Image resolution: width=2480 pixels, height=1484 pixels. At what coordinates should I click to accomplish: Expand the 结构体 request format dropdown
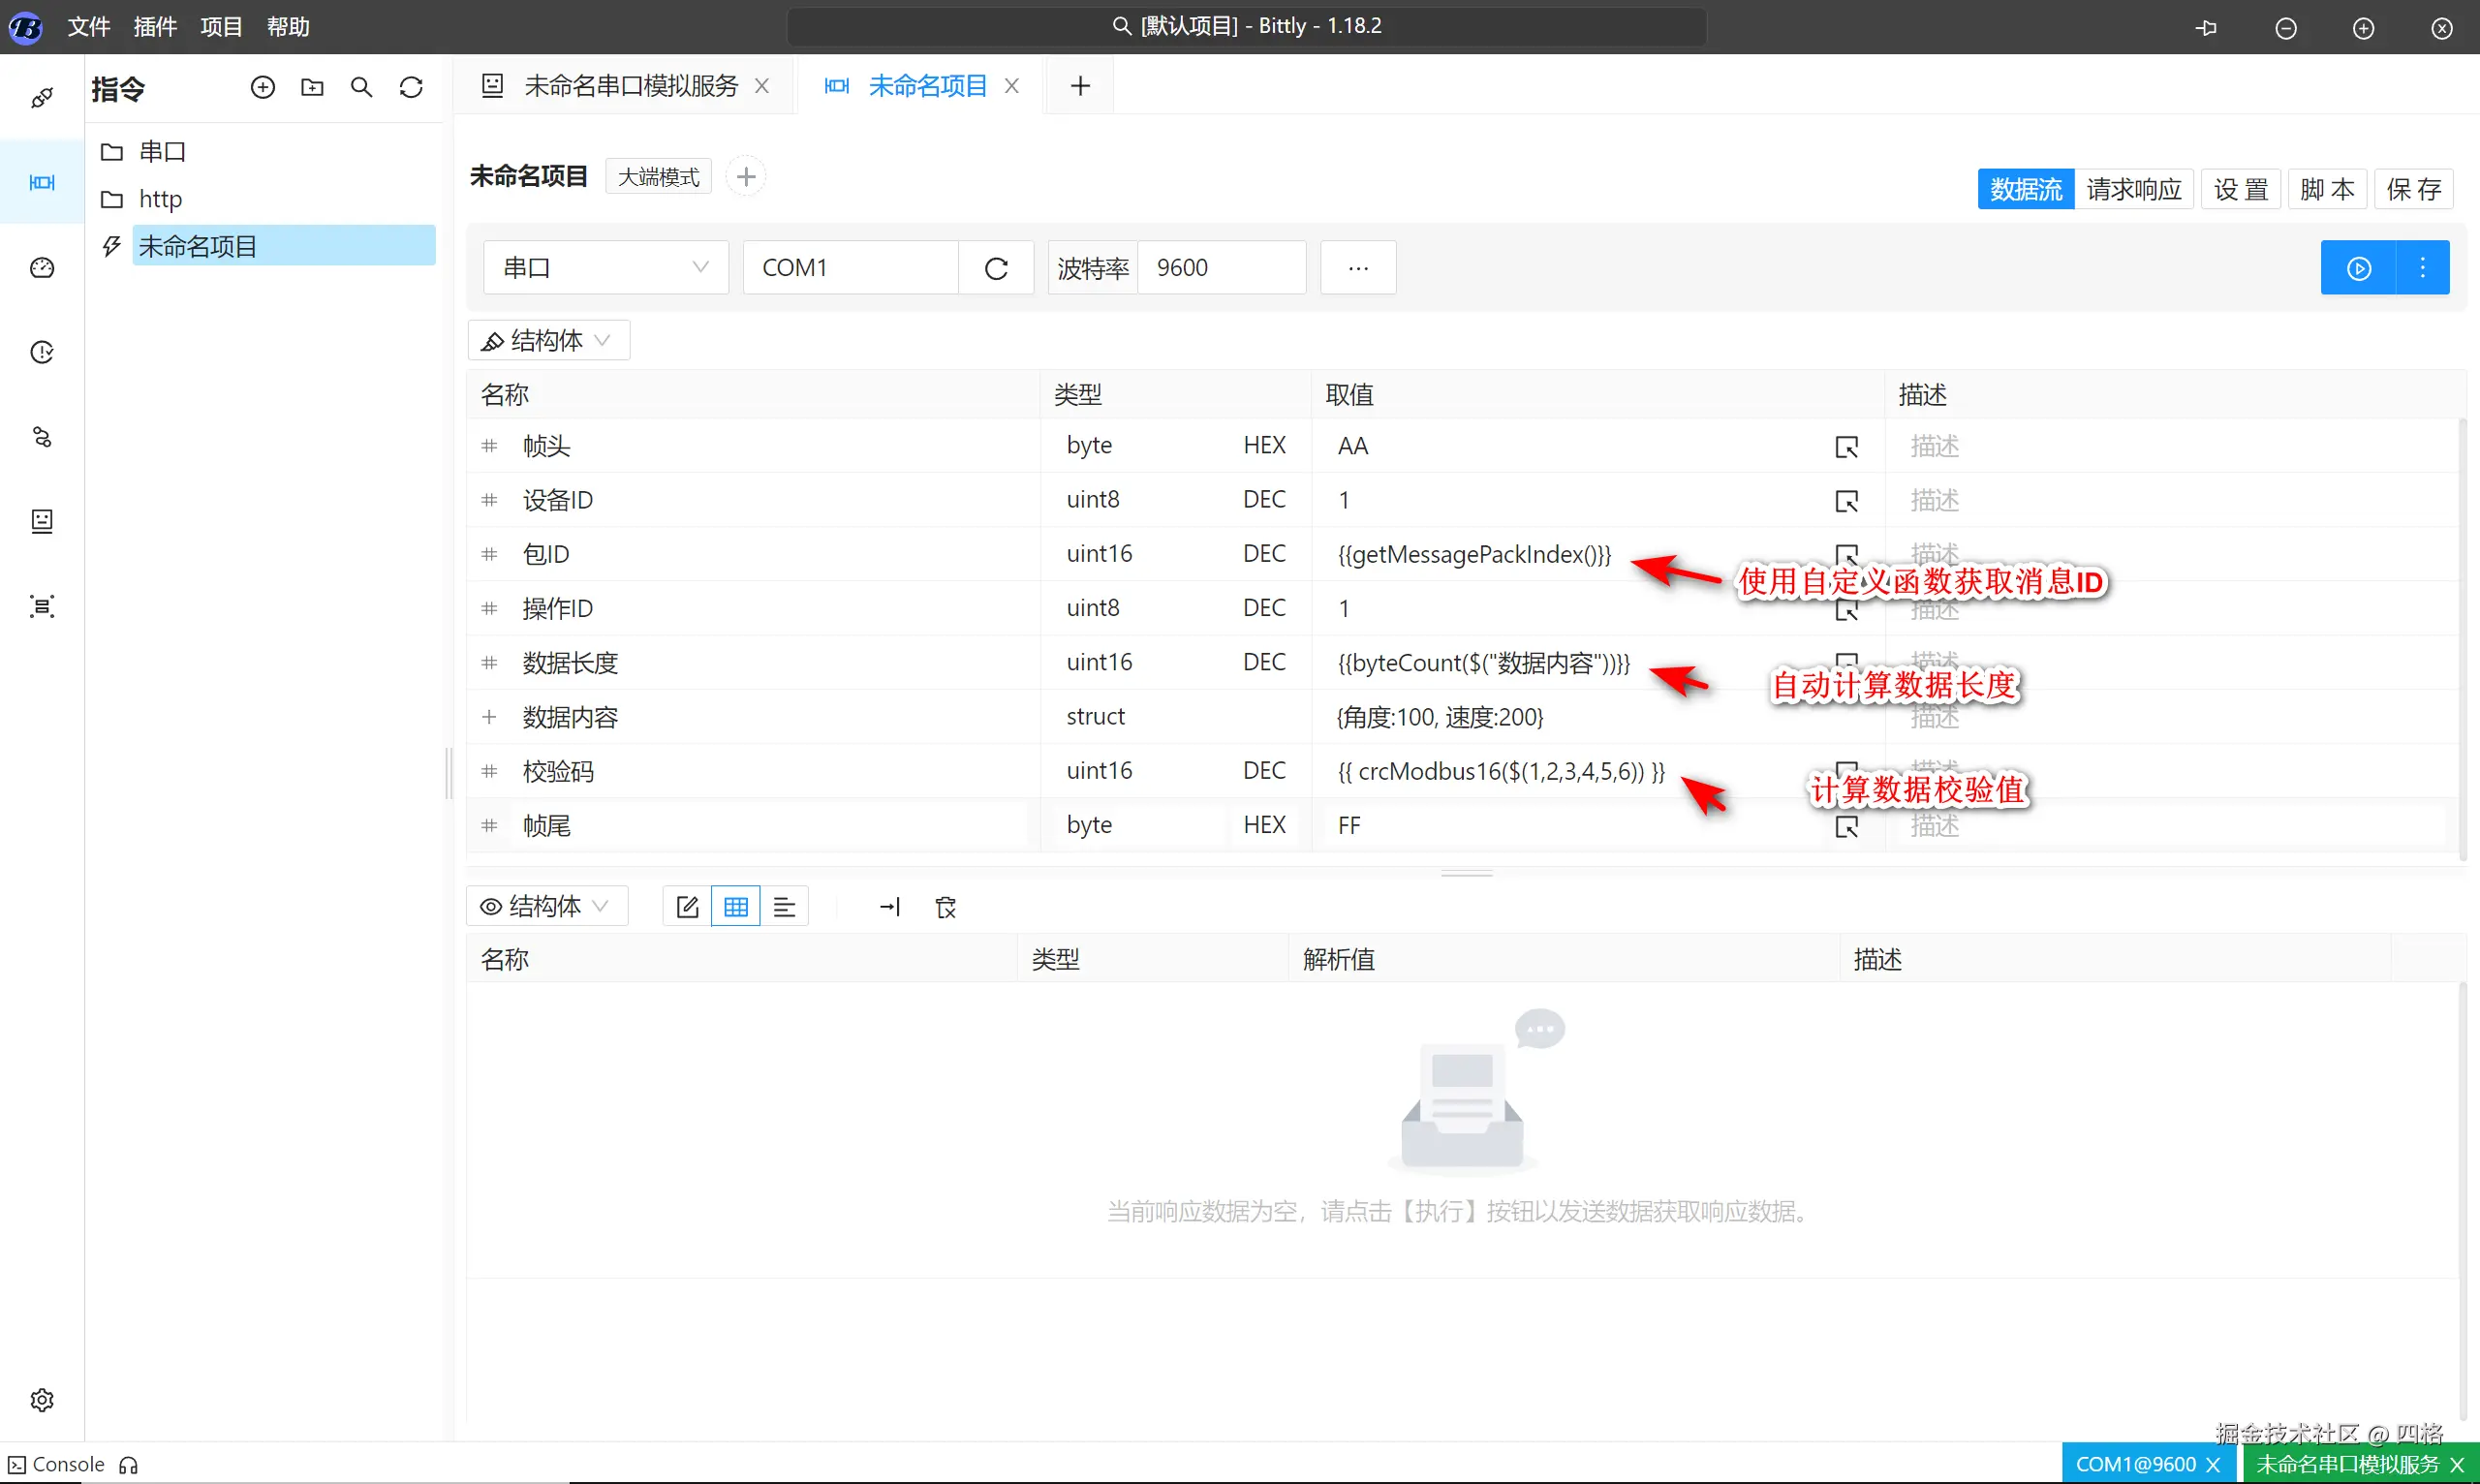pyautogui.click(x=548, y=341)
